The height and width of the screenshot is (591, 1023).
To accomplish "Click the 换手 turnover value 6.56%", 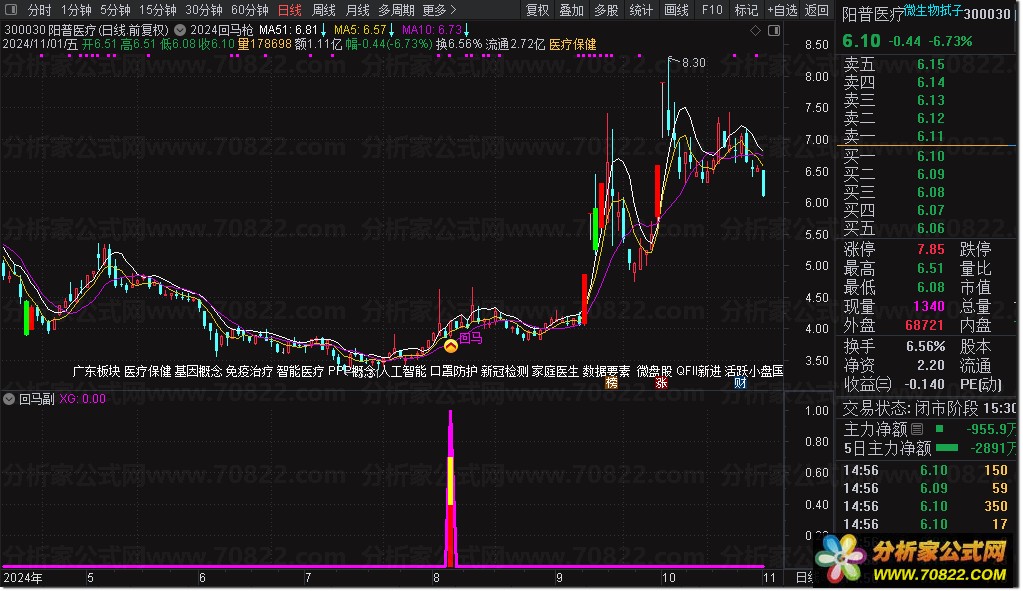I will tap(925, 346).
